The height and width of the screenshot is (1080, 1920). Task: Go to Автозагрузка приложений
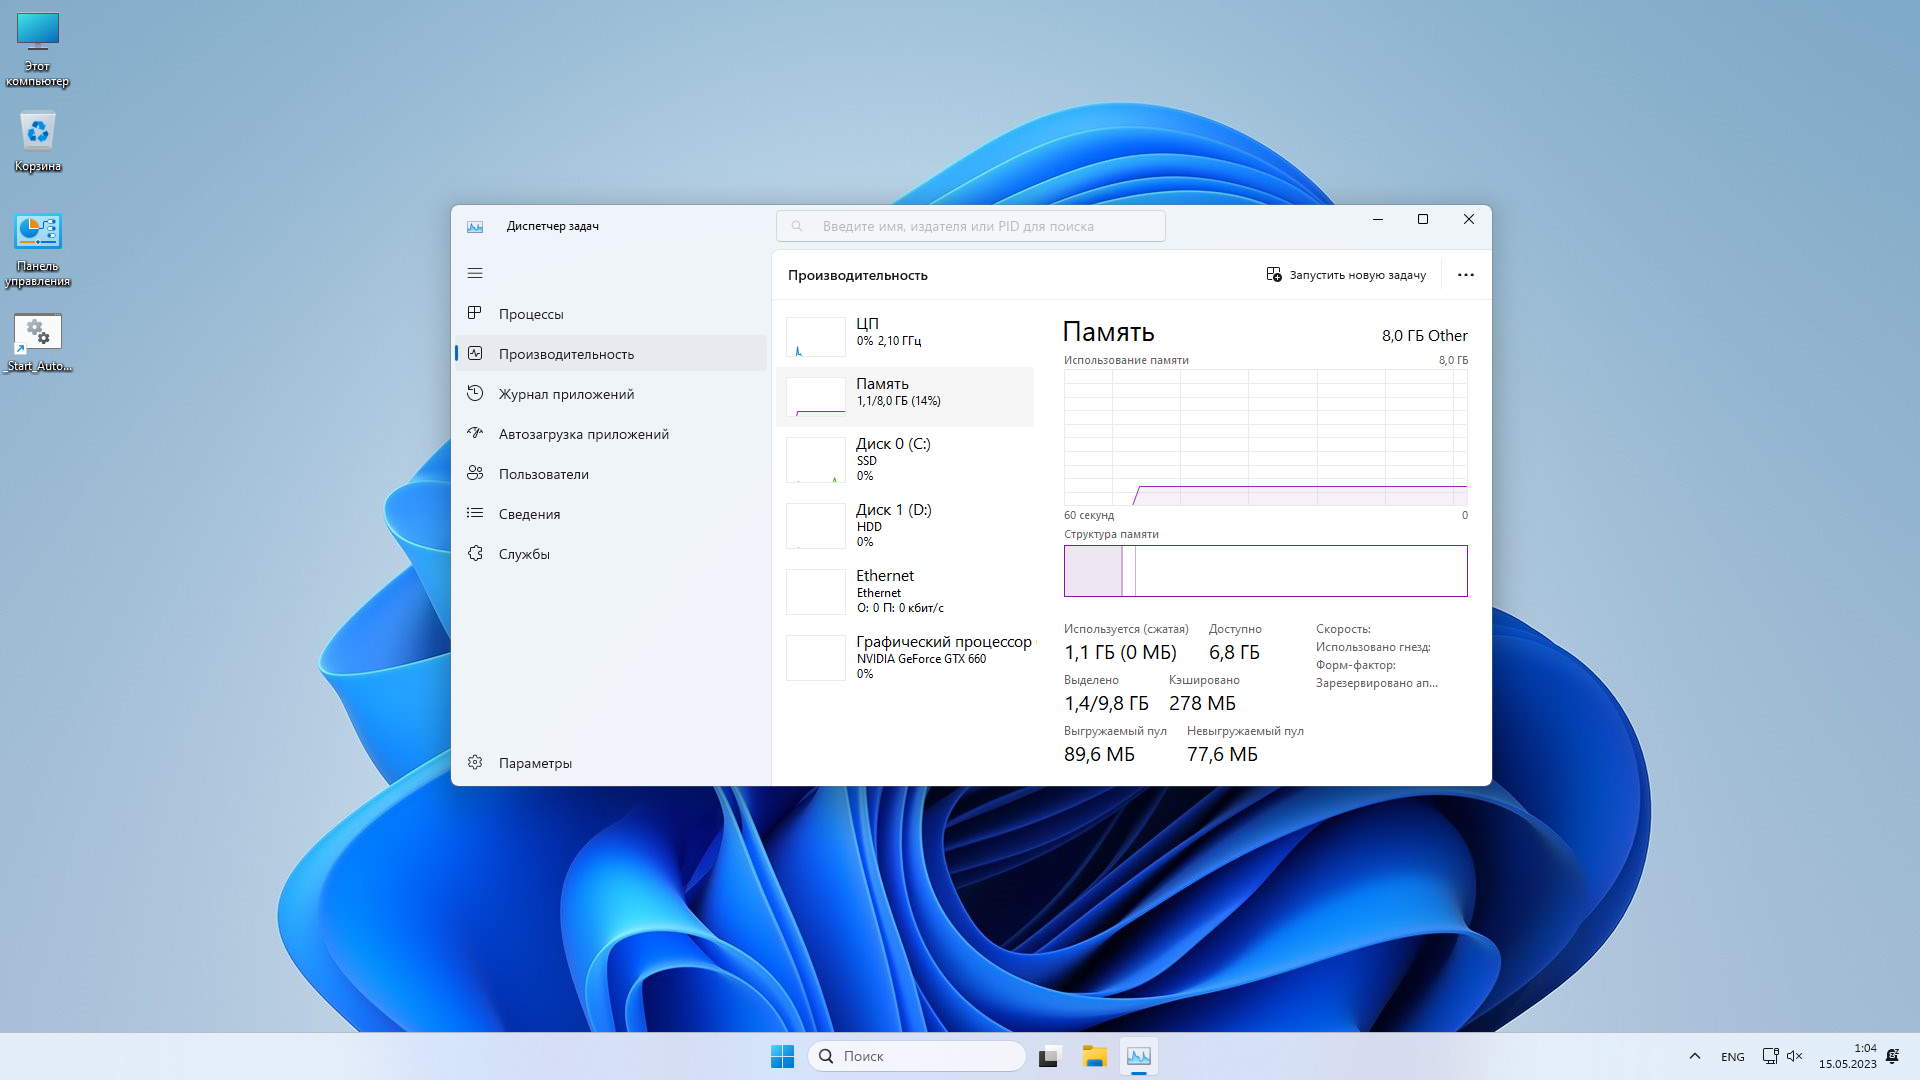coord(583,434)
